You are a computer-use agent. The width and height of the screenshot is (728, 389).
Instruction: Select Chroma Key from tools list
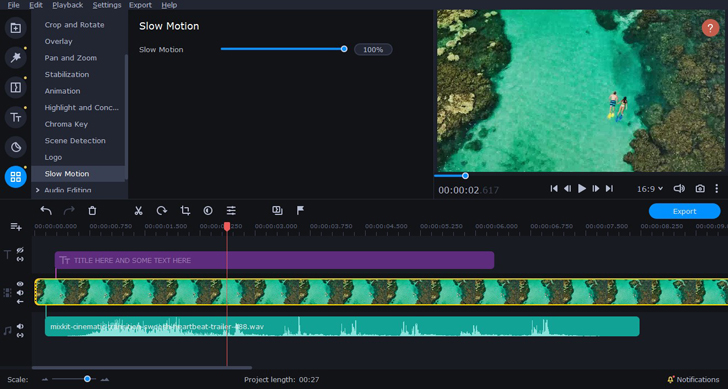click(66, 124)
